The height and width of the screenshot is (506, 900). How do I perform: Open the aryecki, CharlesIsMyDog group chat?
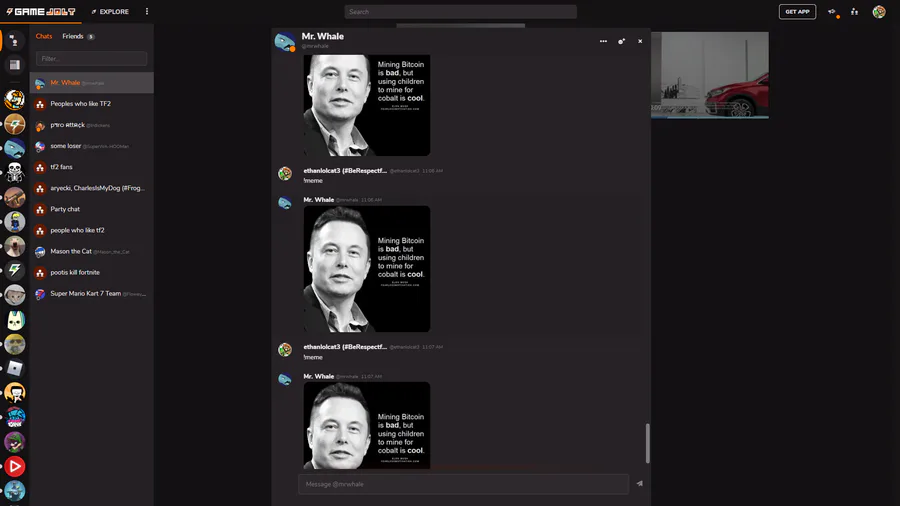pos(92,188)
